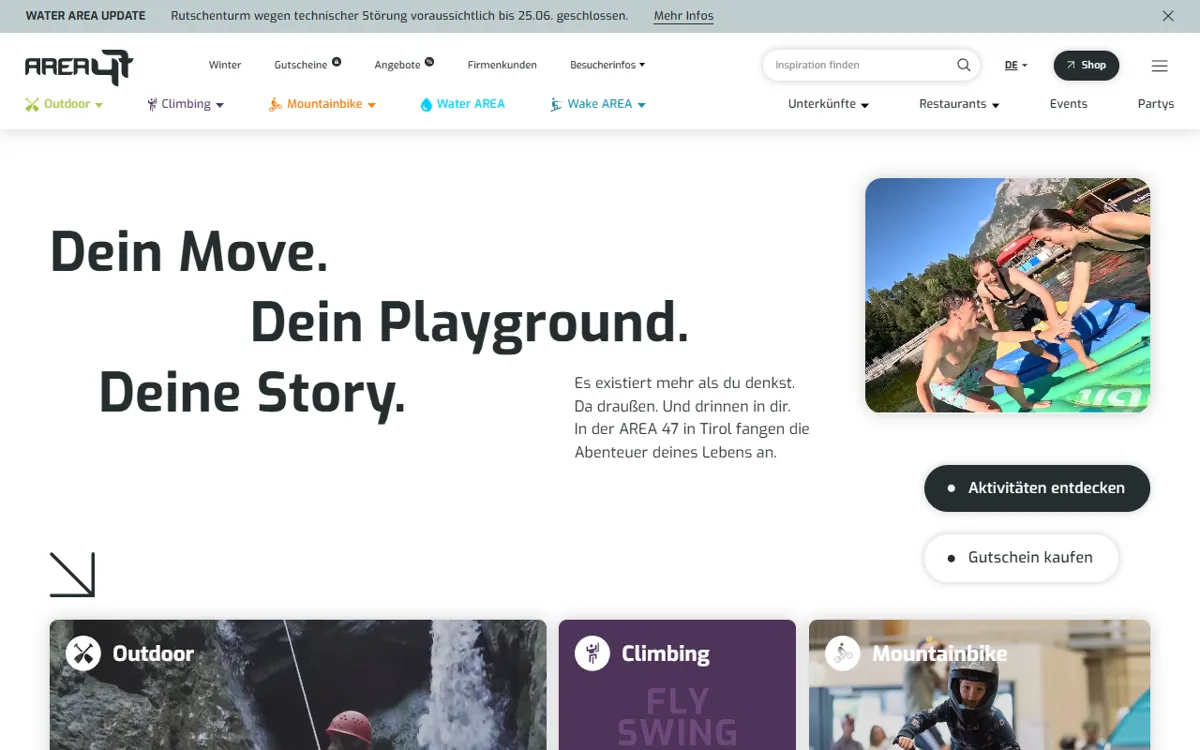Click the Mehr Infos link

click(x=684, y=16)
